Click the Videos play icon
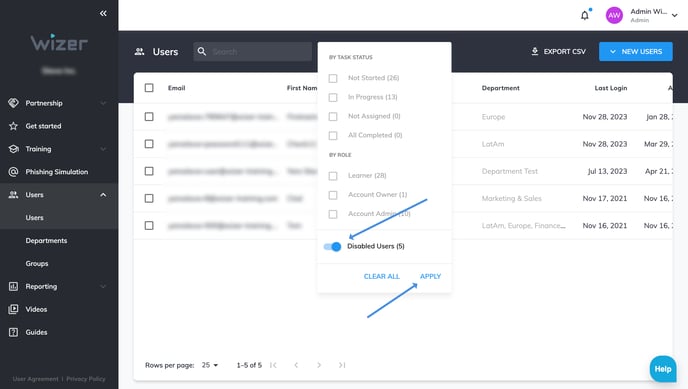Viewport: 688px width, 389px height. click(14, 309)
